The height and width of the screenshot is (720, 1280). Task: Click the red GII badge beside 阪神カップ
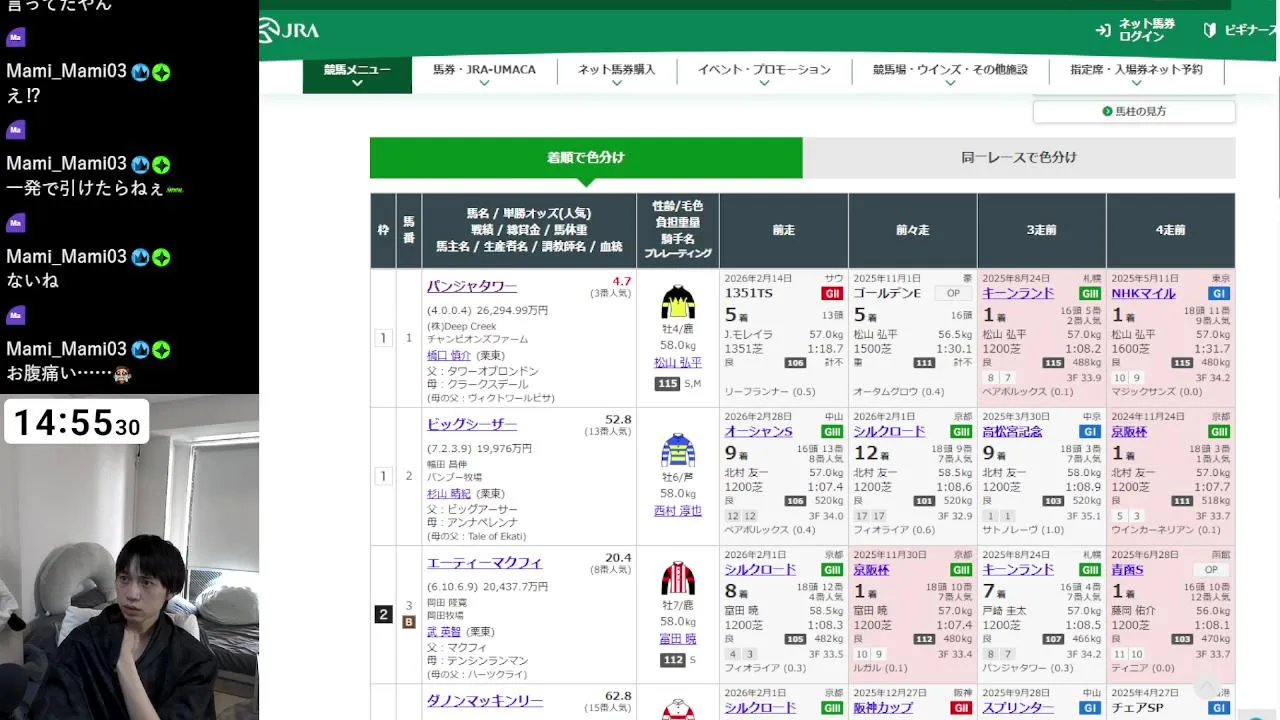960,707
